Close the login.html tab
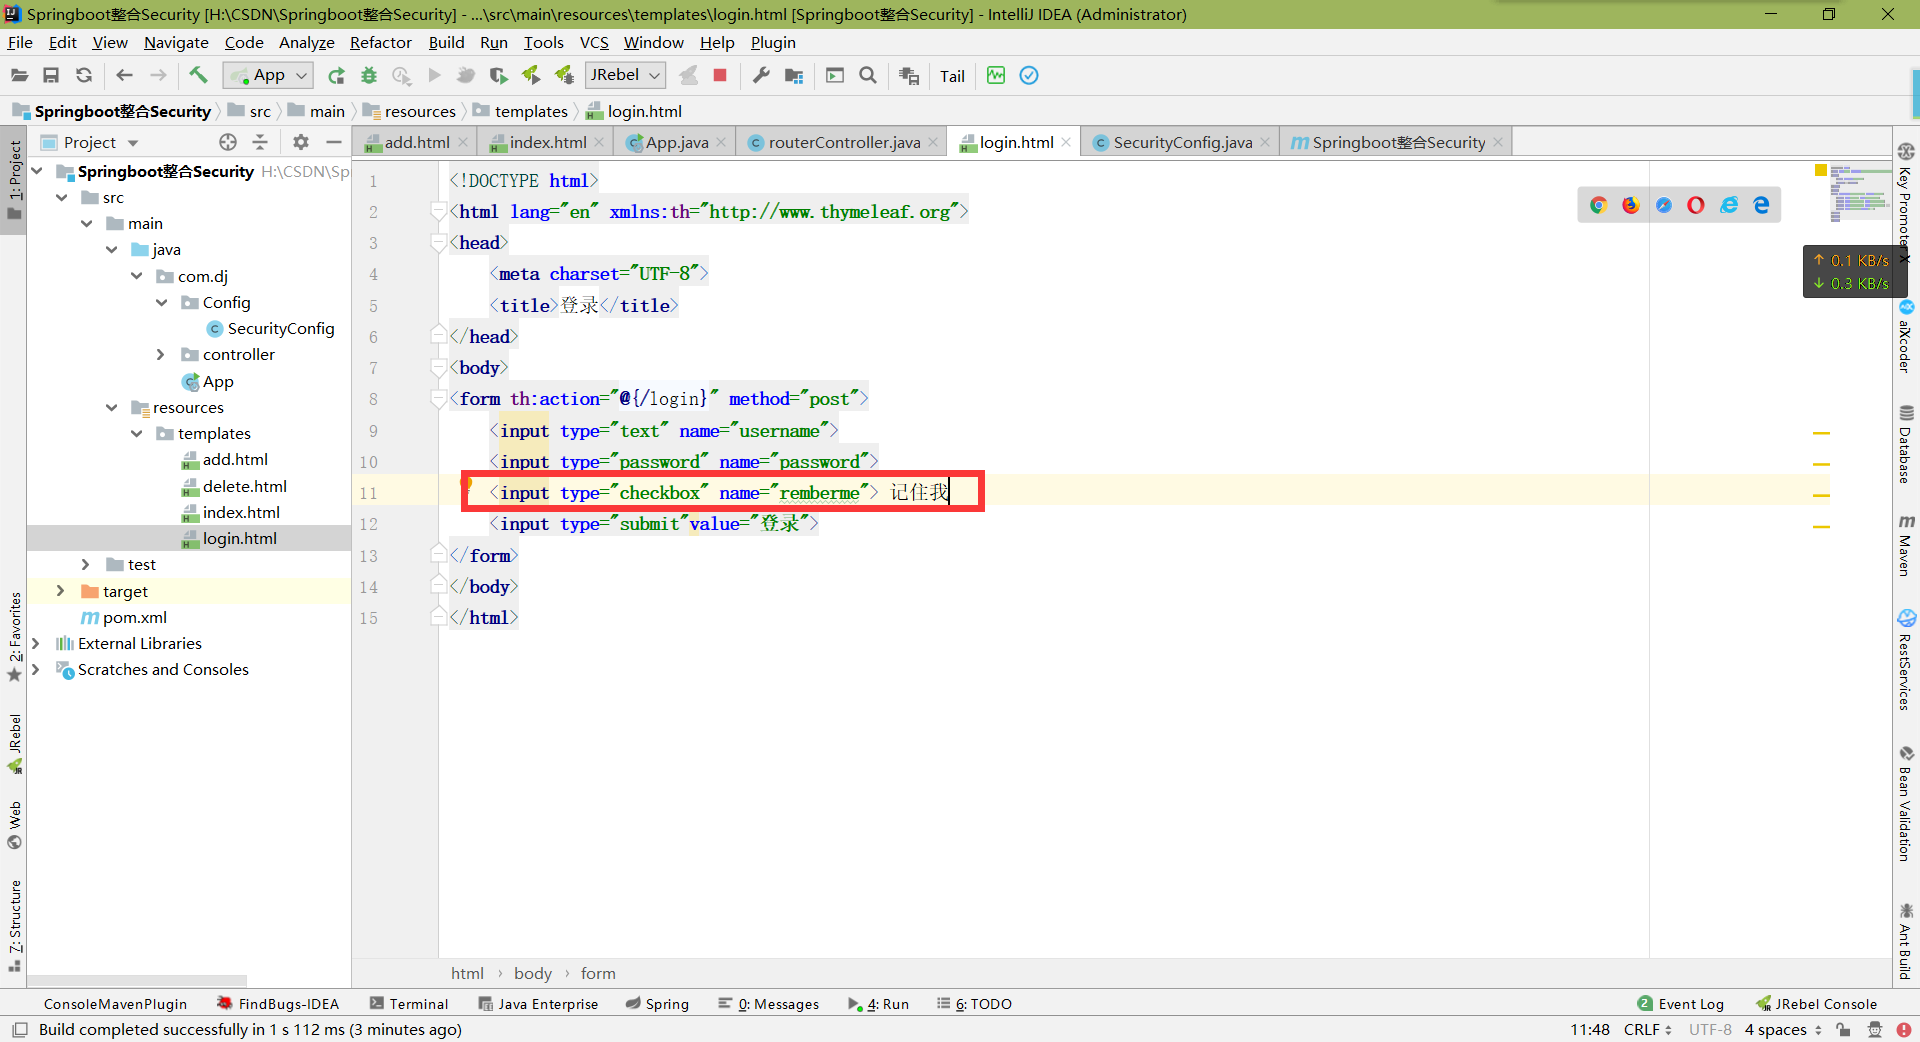The width and height of the screenshot is (1920, 1042). coord(1066,142)
